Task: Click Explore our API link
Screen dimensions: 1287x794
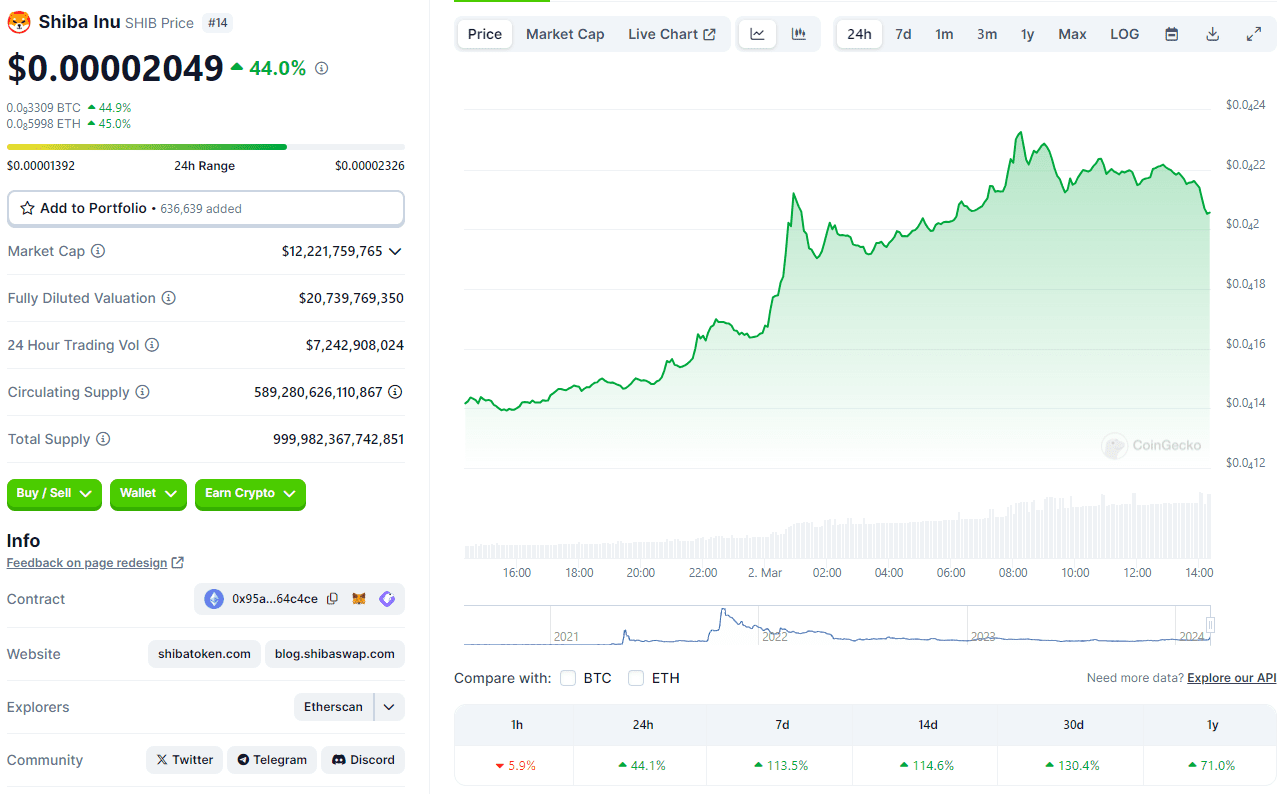Action: tap(1231, 678)
